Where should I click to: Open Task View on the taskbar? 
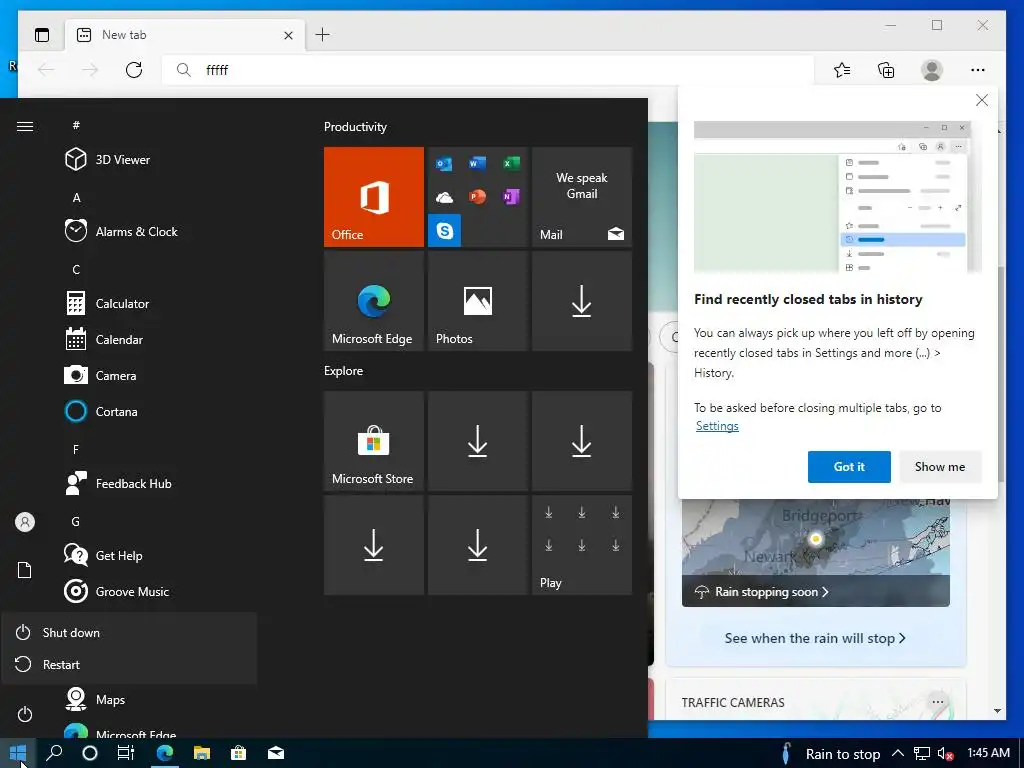[125, 753]
